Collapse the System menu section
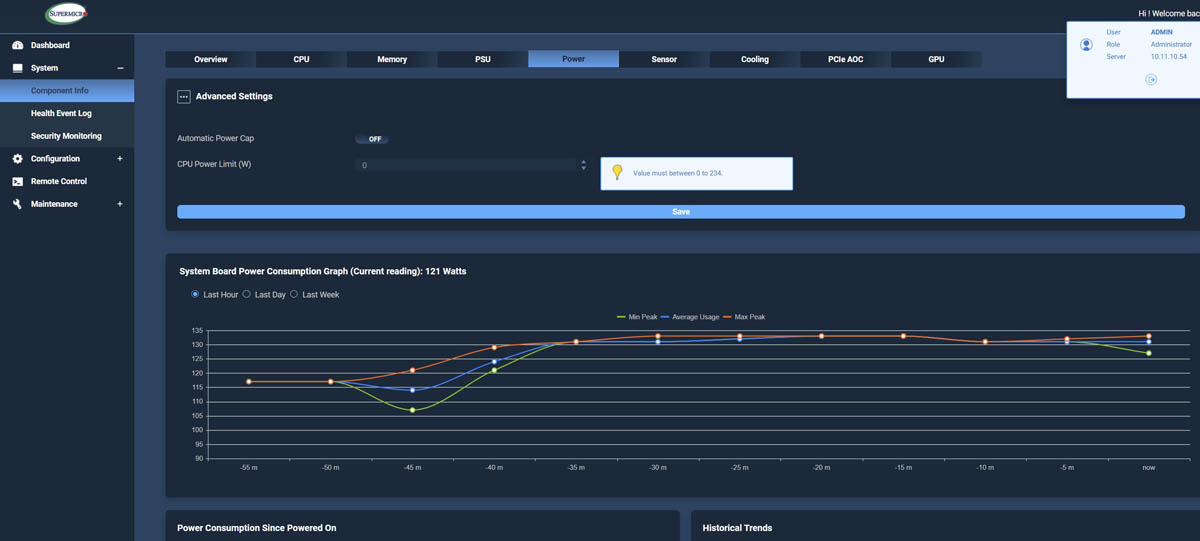The height and width of the screenshot is (541, 1200). [120, 68]
